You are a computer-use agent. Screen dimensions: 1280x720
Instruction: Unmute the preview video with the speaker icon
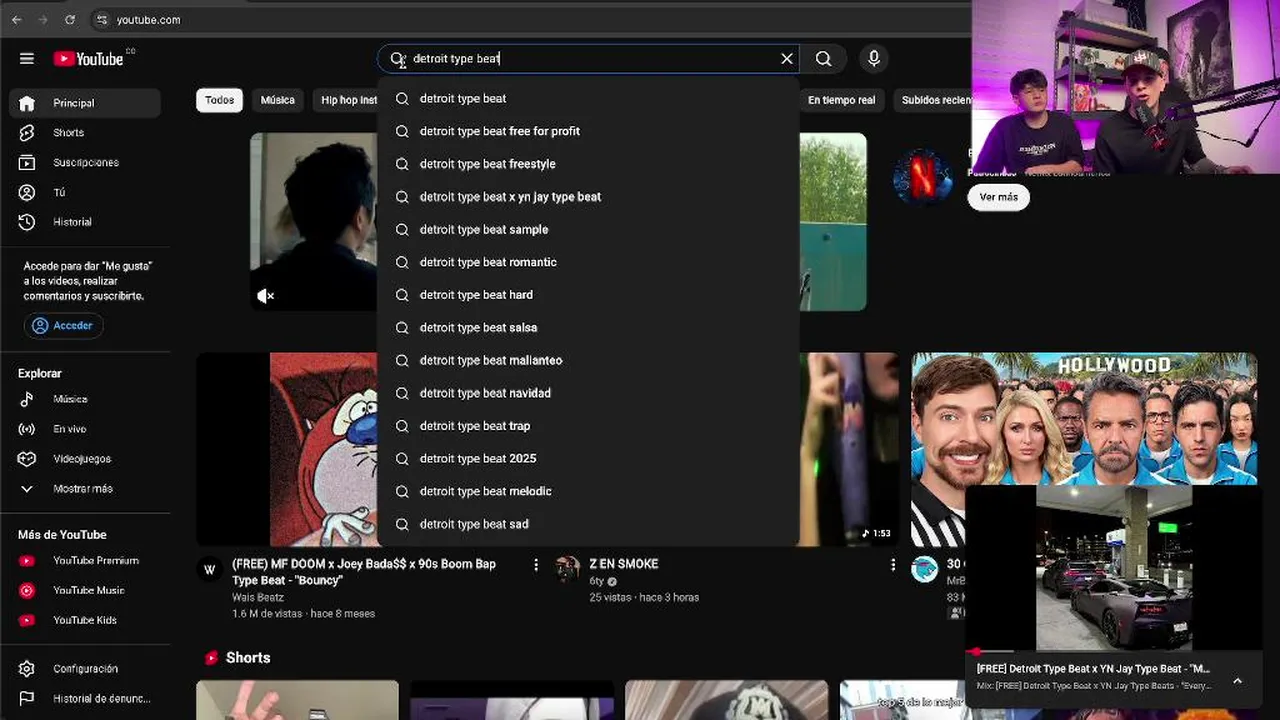click(x=265, y=295)
